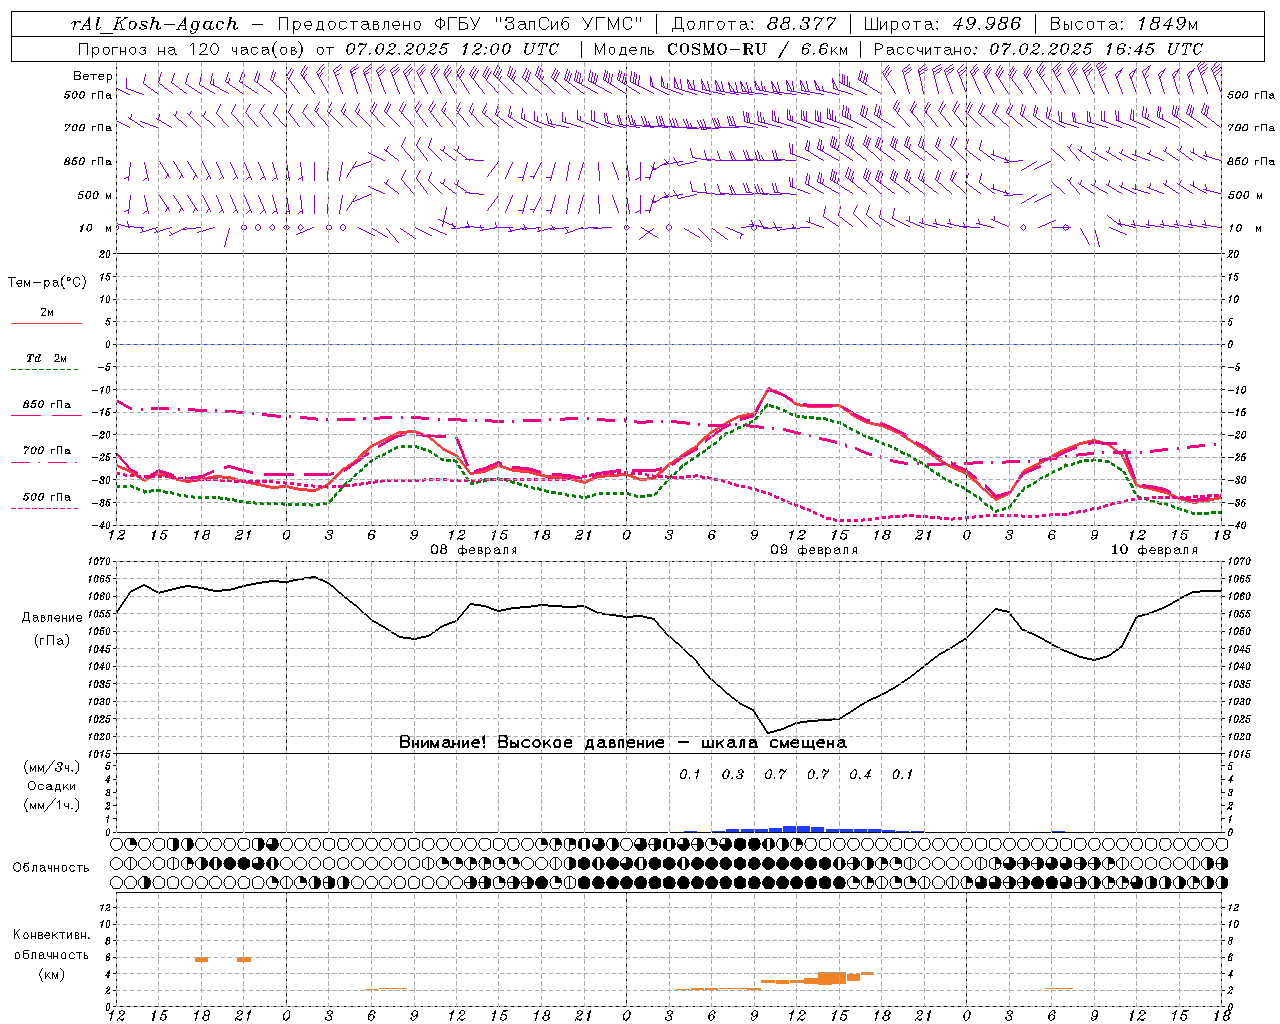Click the Ветер panel label

coord(93,76)
